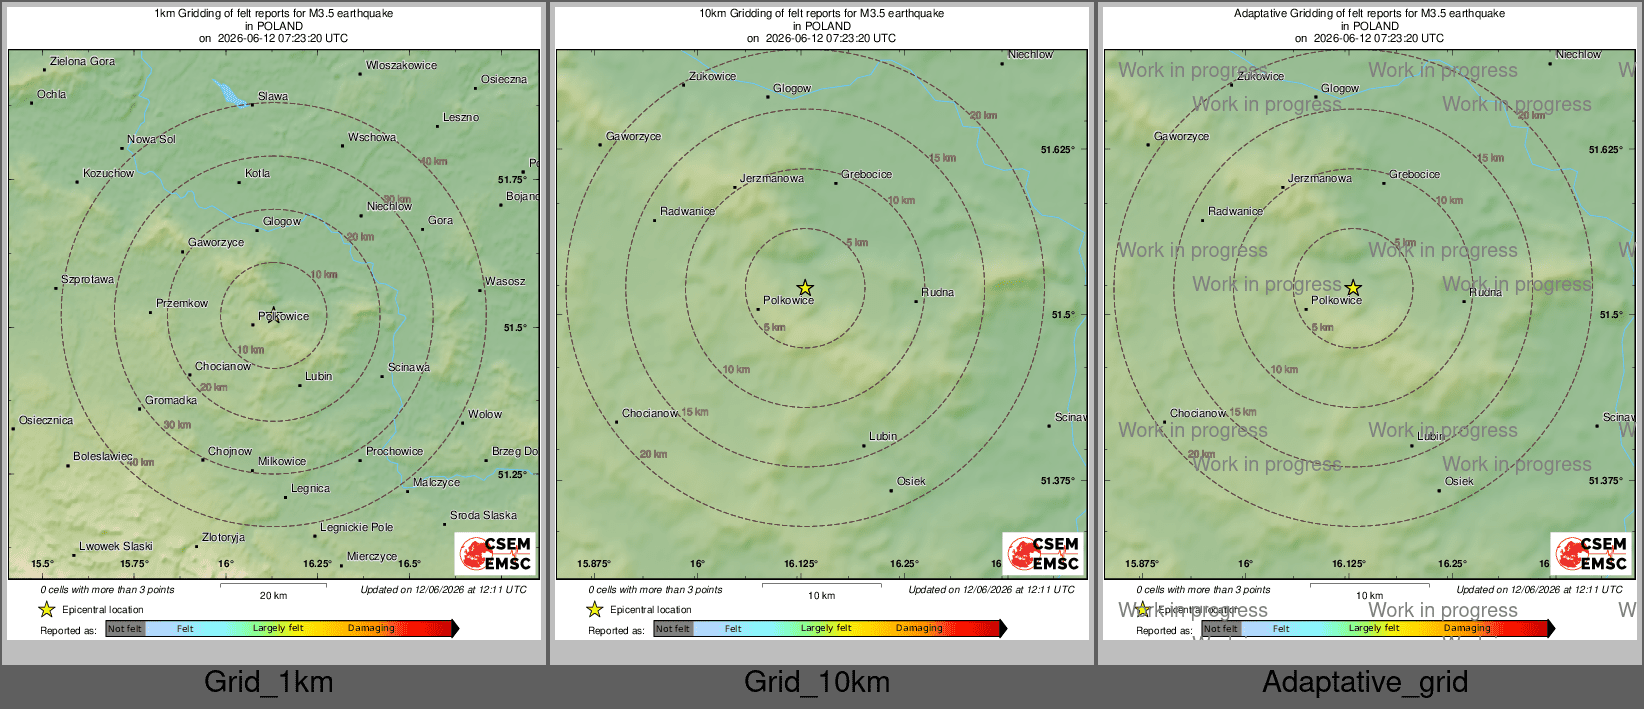Image resolution: width=1644 pixels, height=709 pixels.
Task: Open the Grid_1km map thumbnail
Action: coord(274,322)
